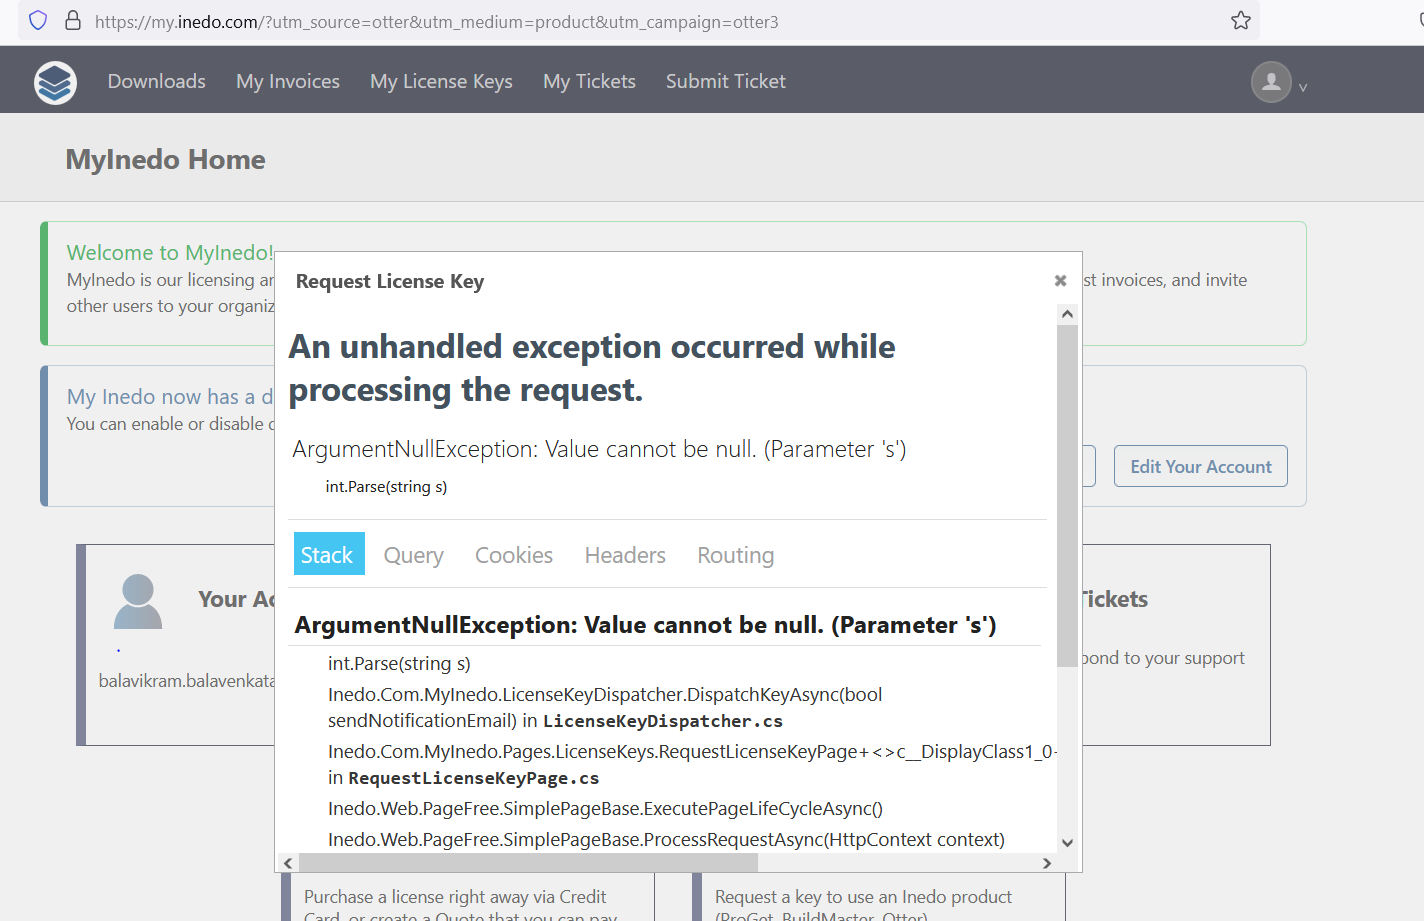Click the Welcome to MyInedo! heading
The image size is (1424, 921).
pos(170,253)
